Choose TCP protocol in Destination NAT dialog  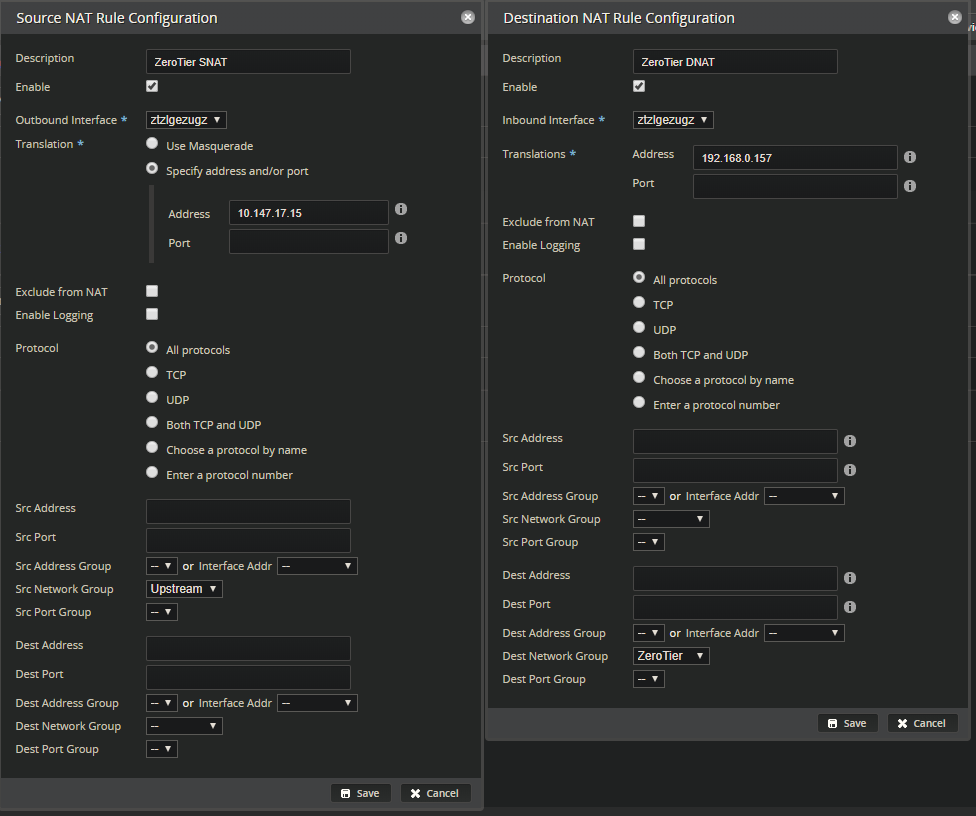point(639,302)
